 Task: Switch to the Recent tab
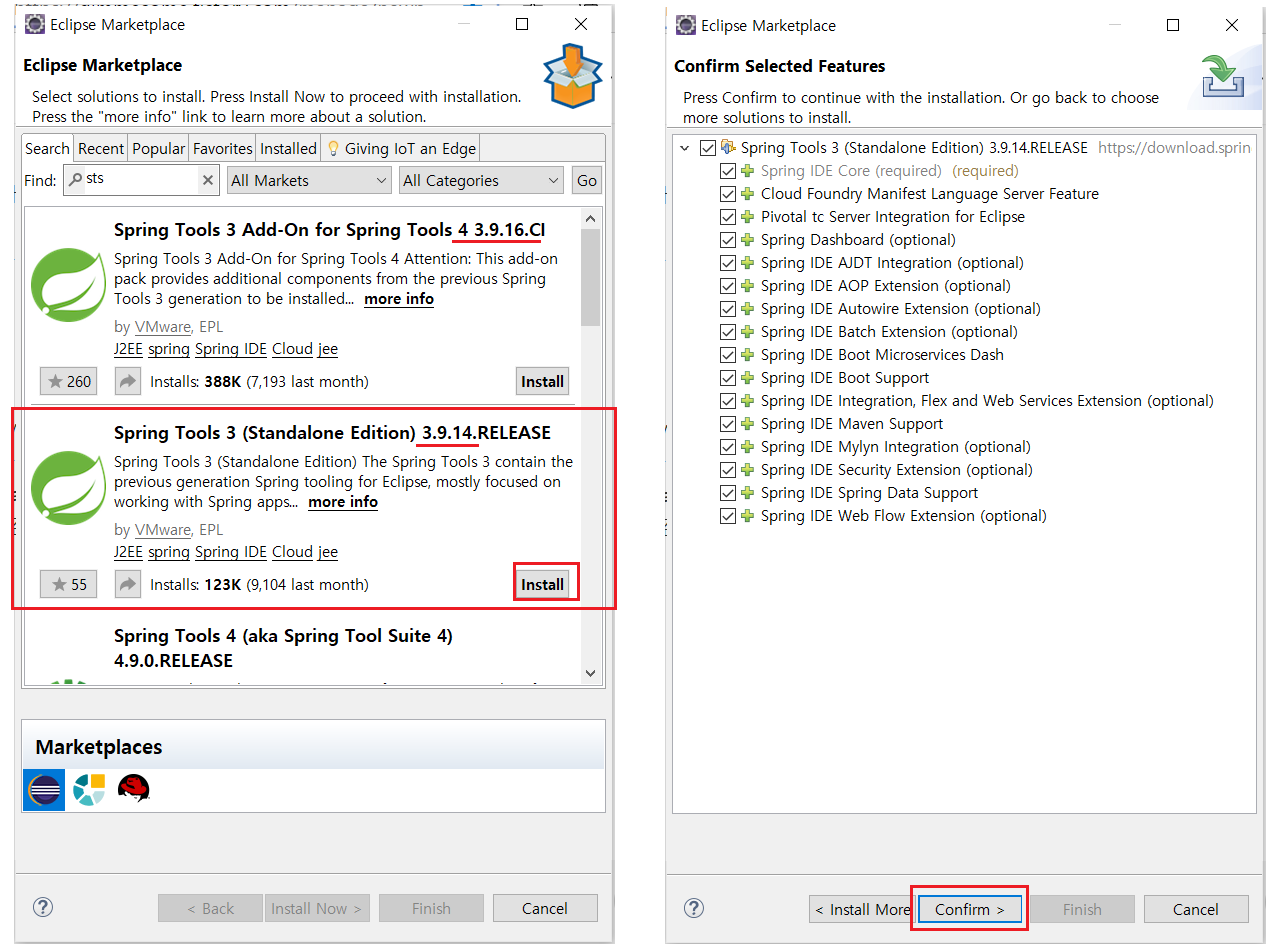[101, 148]
